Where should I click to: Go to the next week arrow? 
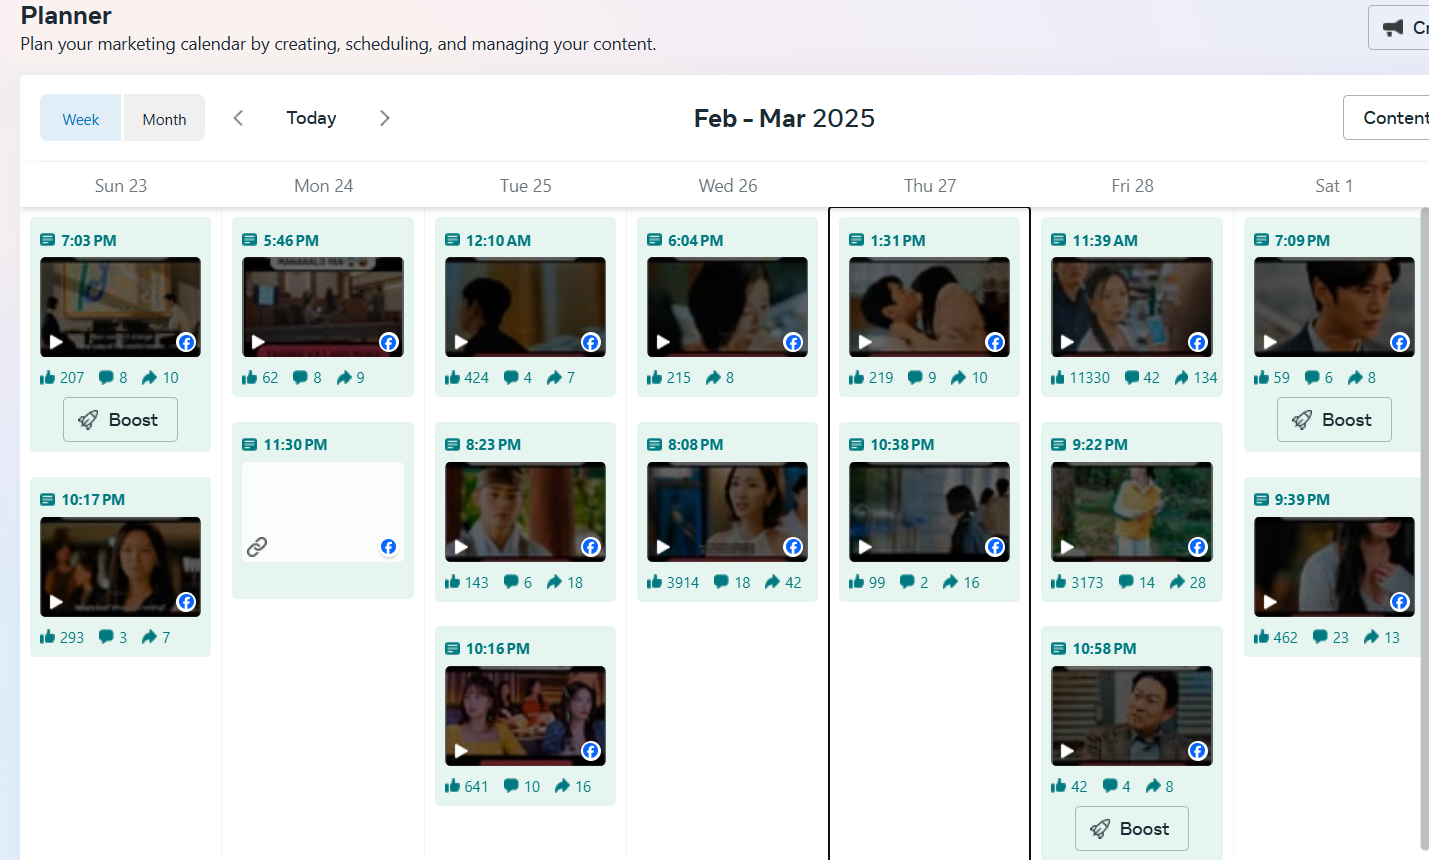pyautogui.click(x=385, y=118)
